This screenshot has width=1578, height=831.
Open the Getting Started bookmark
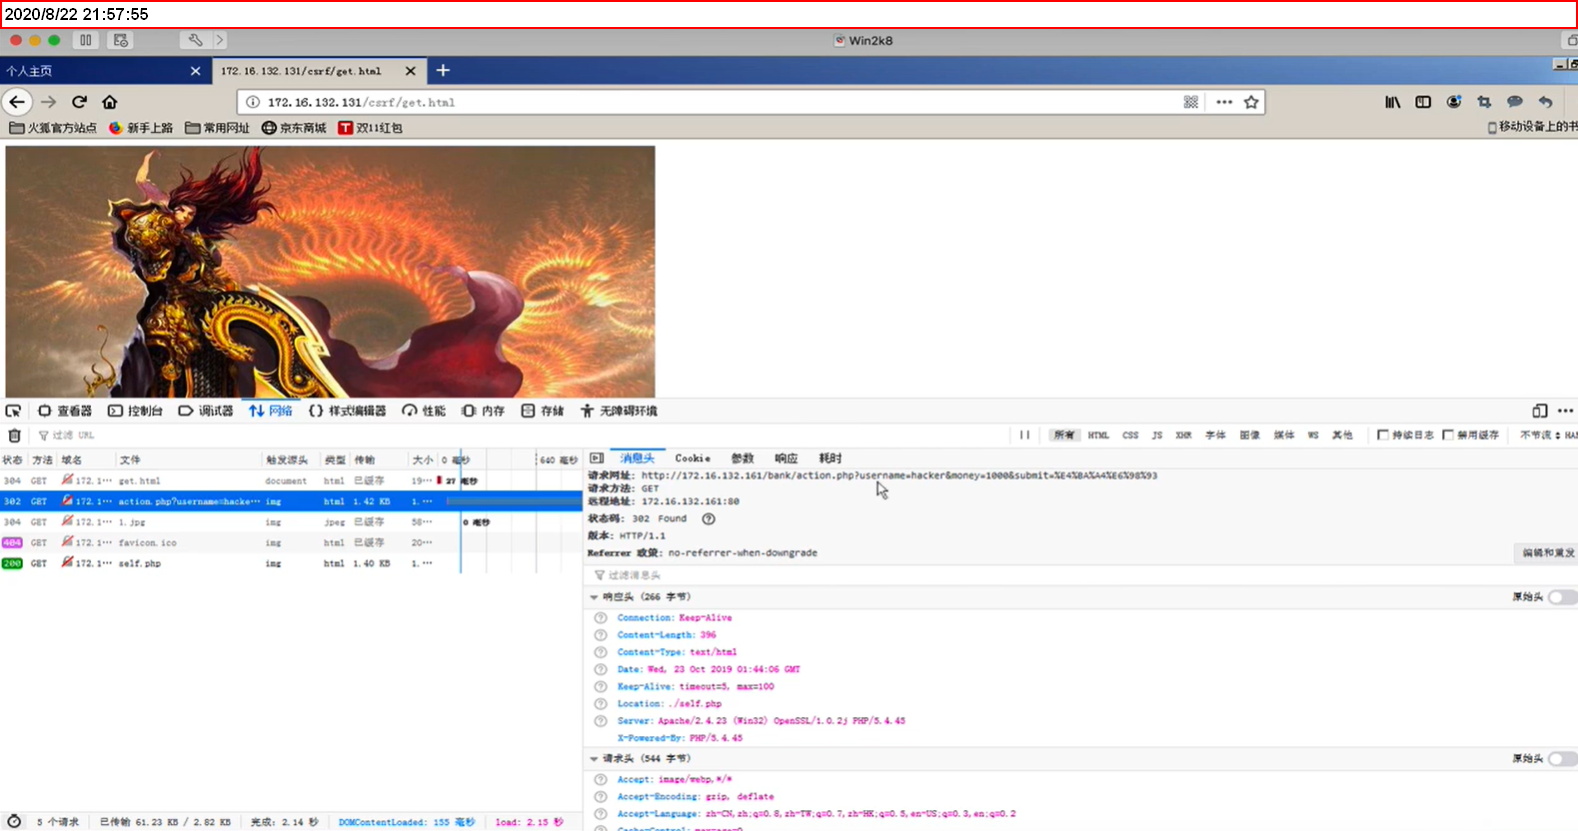coord(141,128)
